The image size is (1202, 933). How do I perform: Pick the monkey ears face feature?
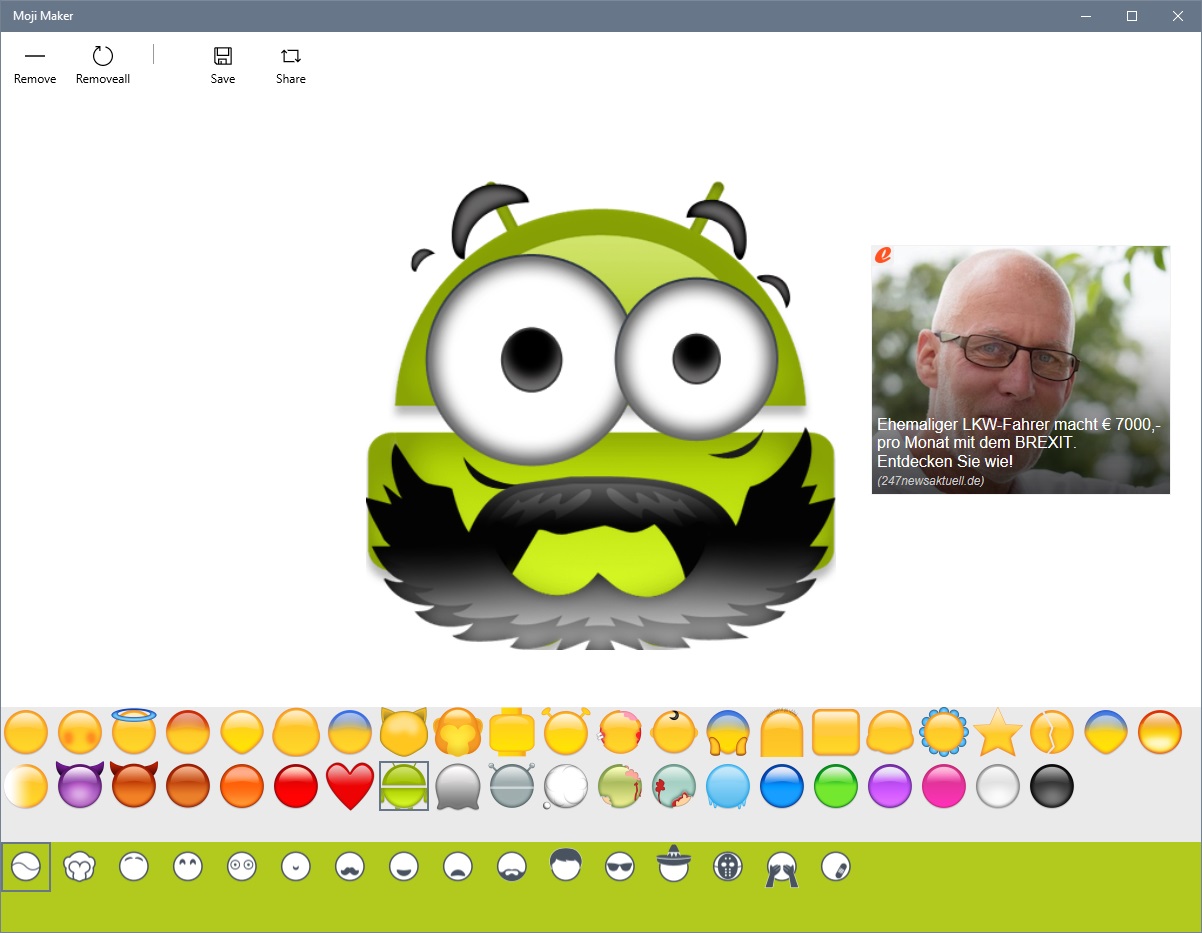(80, 867)
